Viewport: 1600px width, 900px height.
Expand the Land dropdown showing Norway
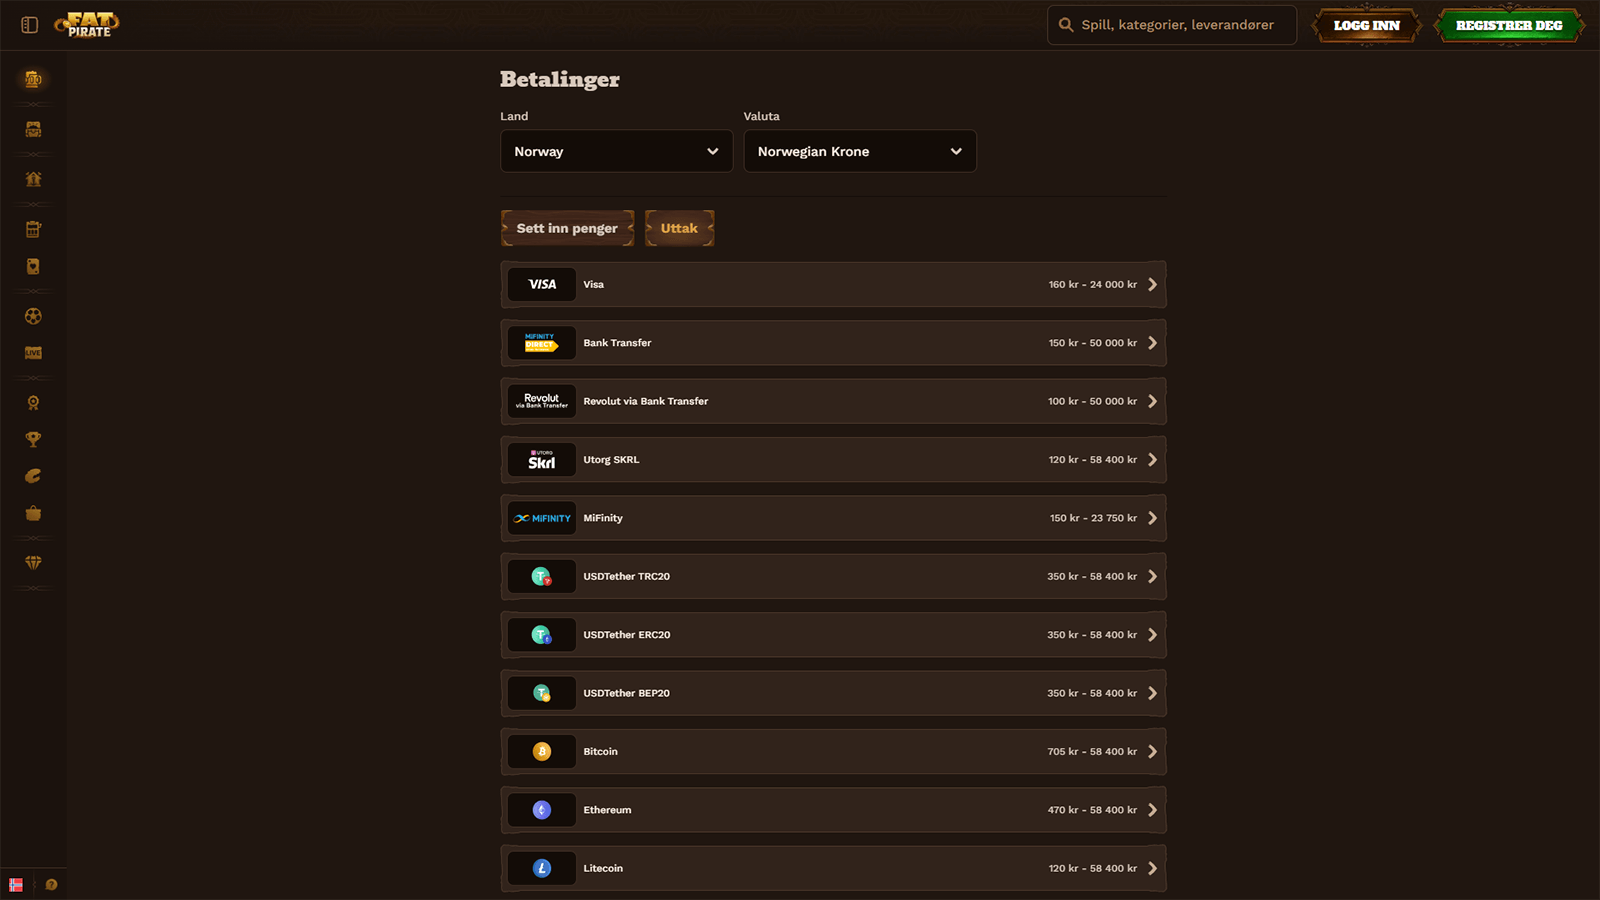[616, 152]
